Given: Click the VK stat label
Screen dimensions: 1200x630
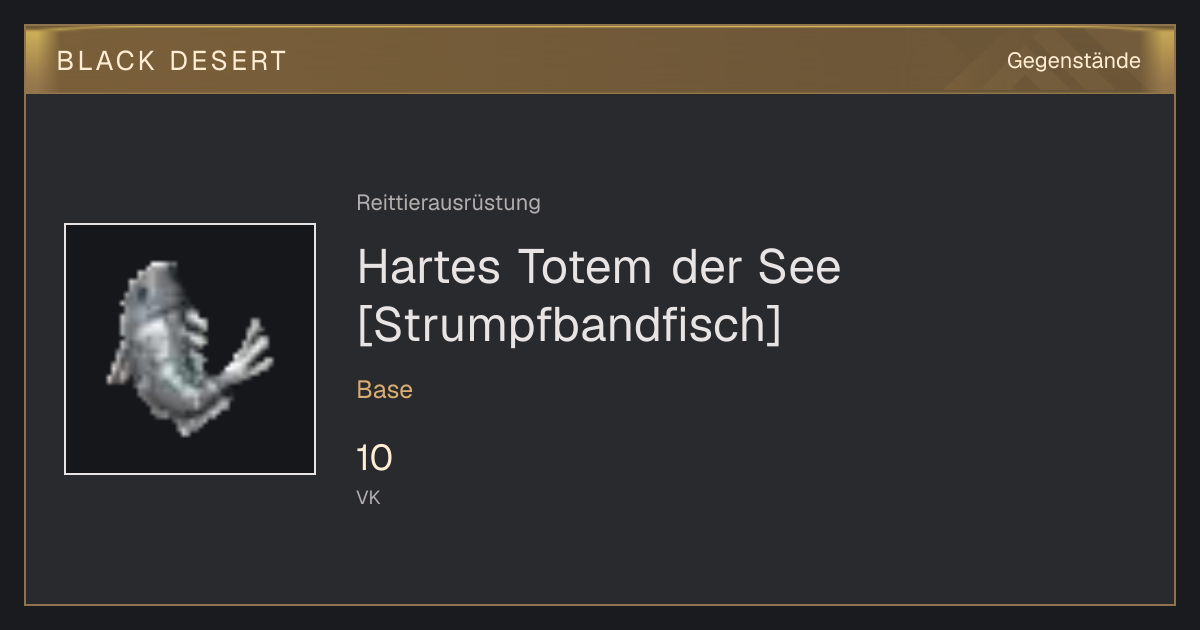Looking at the screenshot, I should (x=368, y=497).
